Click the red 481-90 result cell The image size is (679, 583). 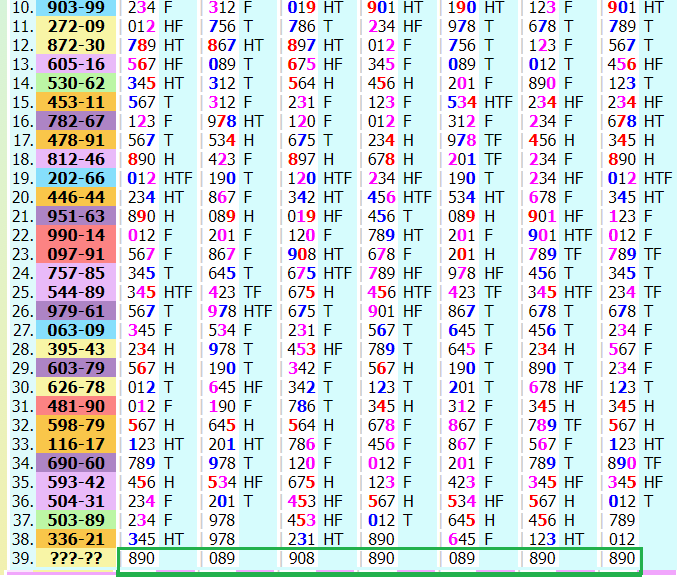pos(76,406)
